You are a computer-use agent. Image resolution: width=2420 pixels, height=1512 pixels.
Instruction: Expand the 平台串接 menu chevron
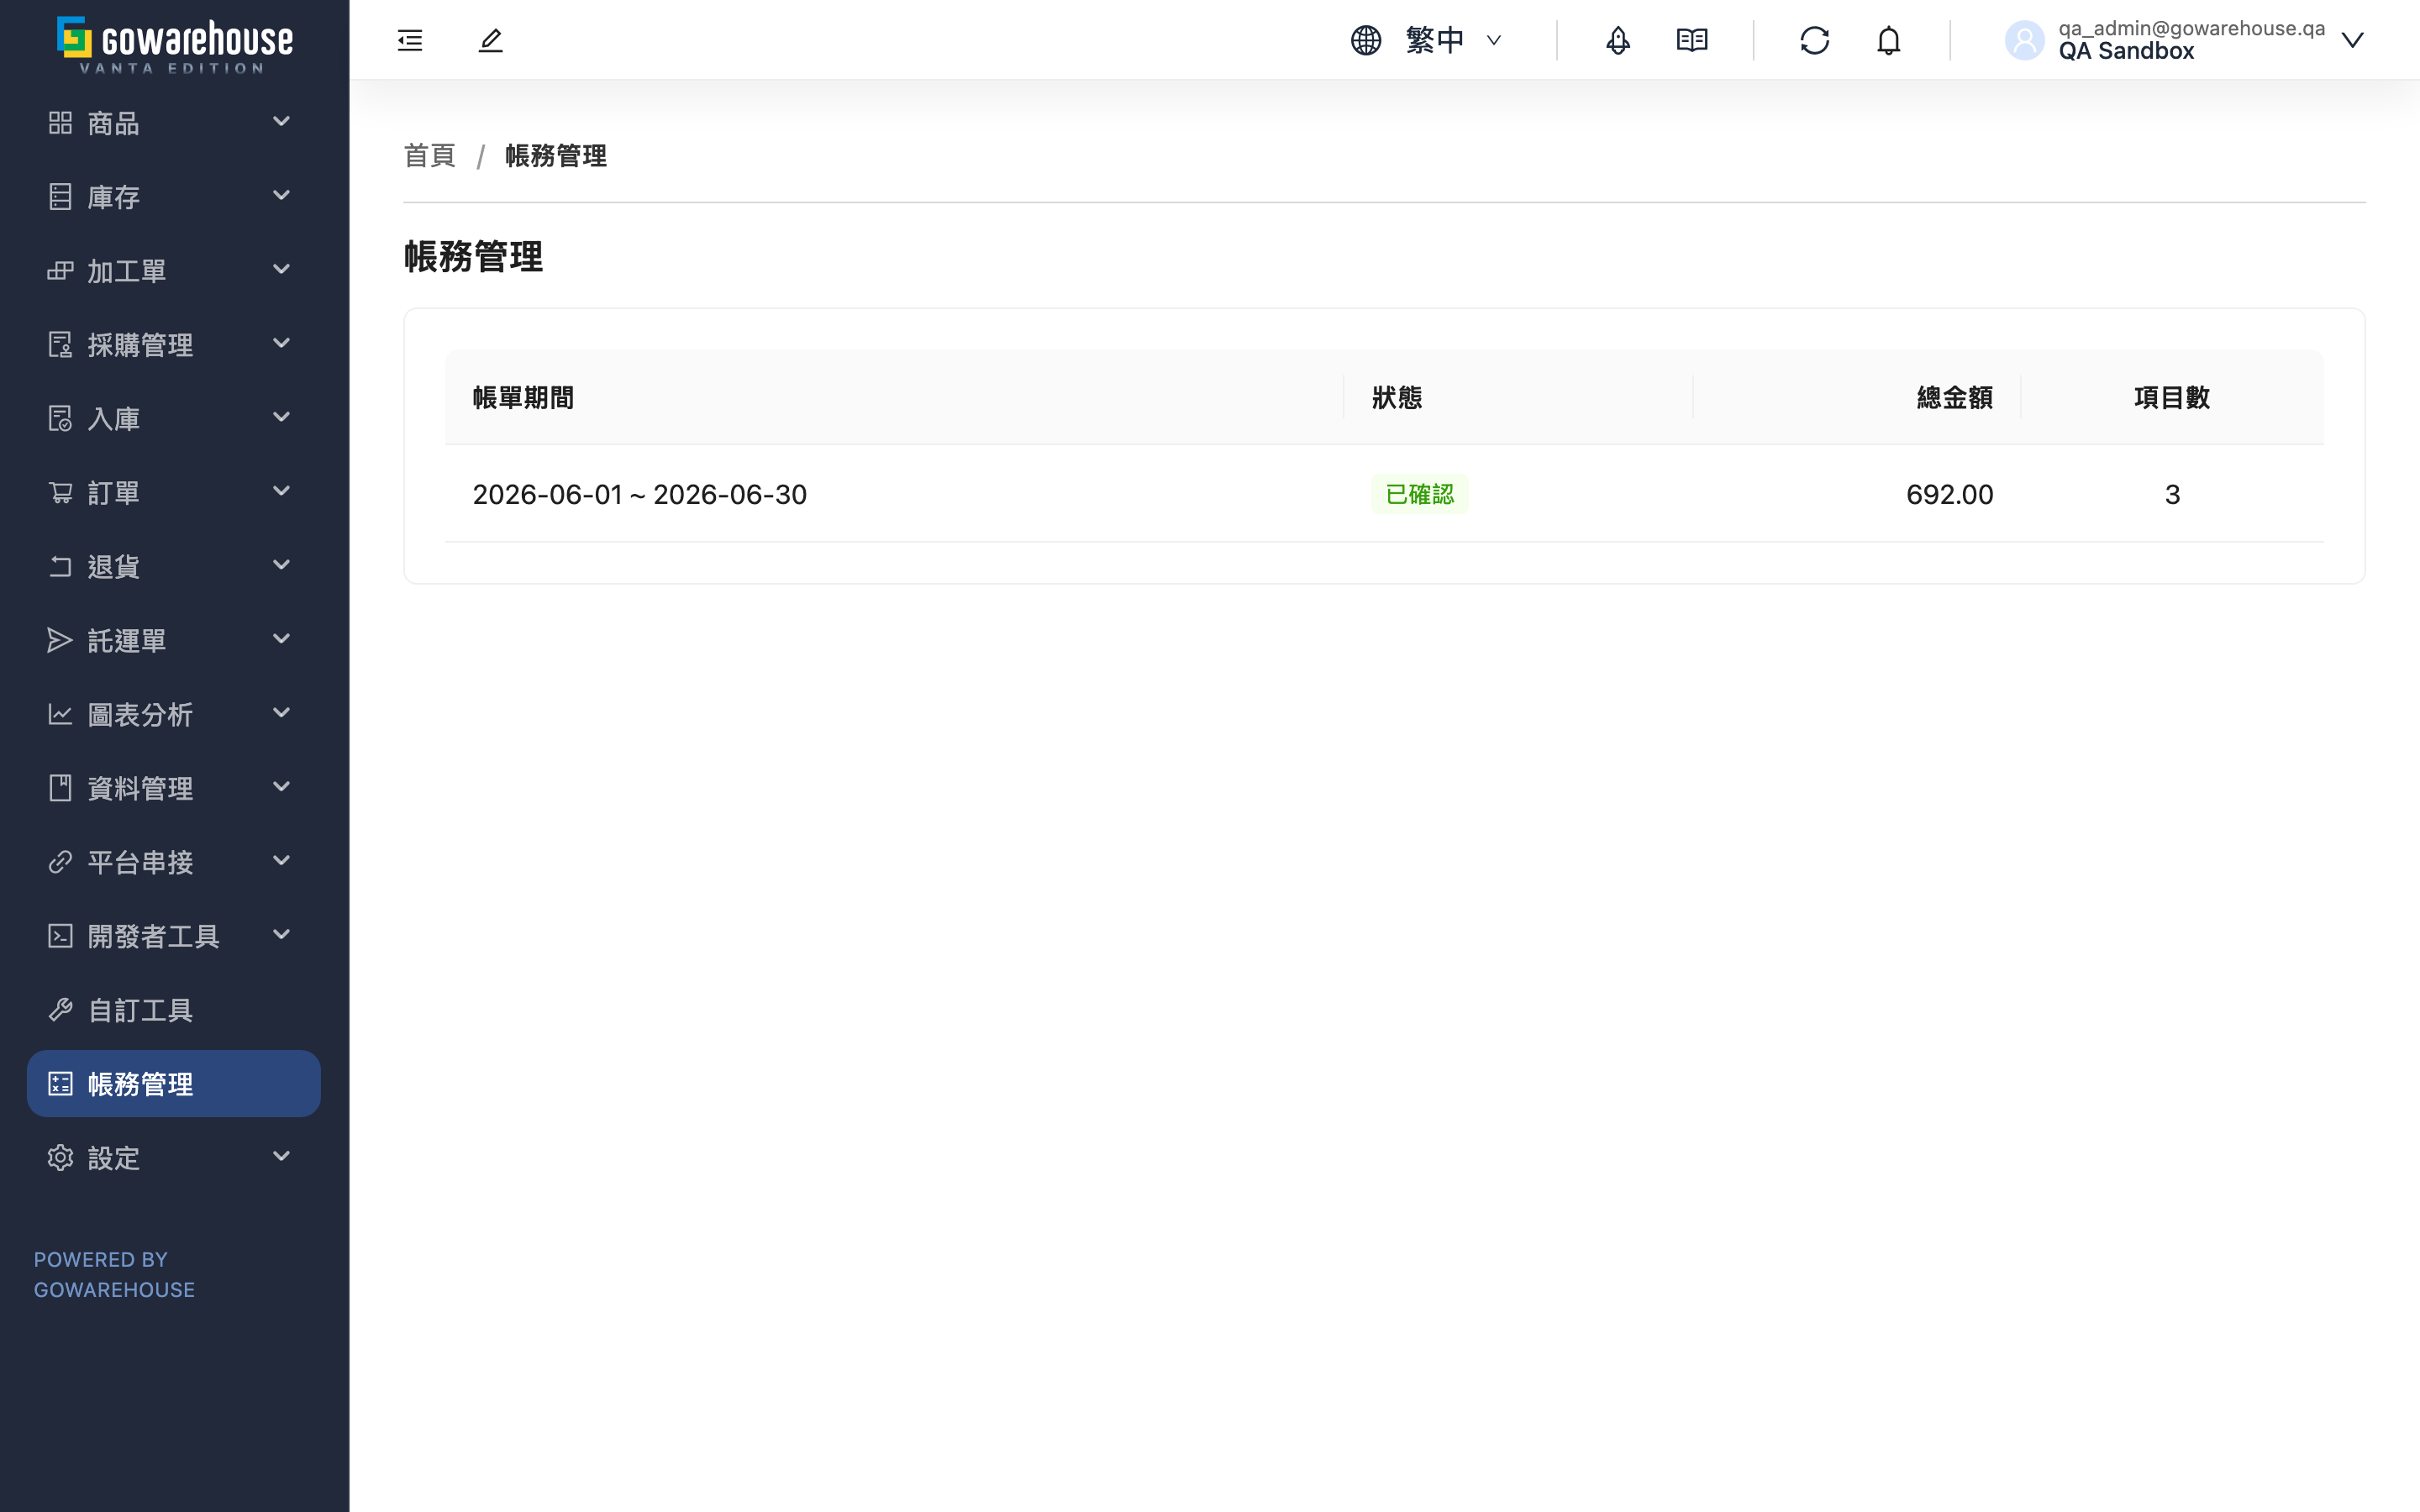tap(281, 861)
